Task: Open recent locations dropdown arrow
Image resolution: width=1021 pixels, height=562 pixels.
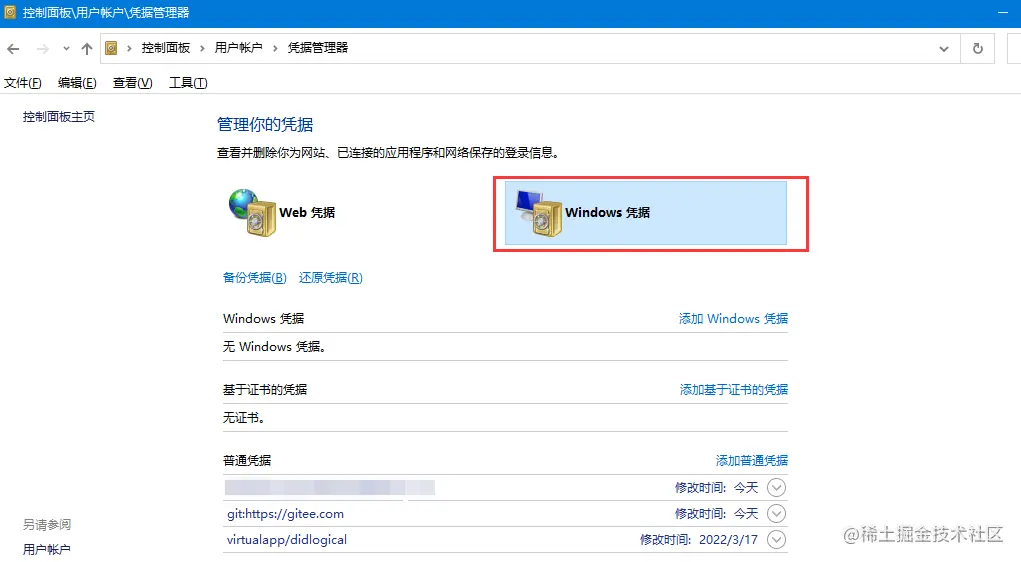Action: [66, 49]
